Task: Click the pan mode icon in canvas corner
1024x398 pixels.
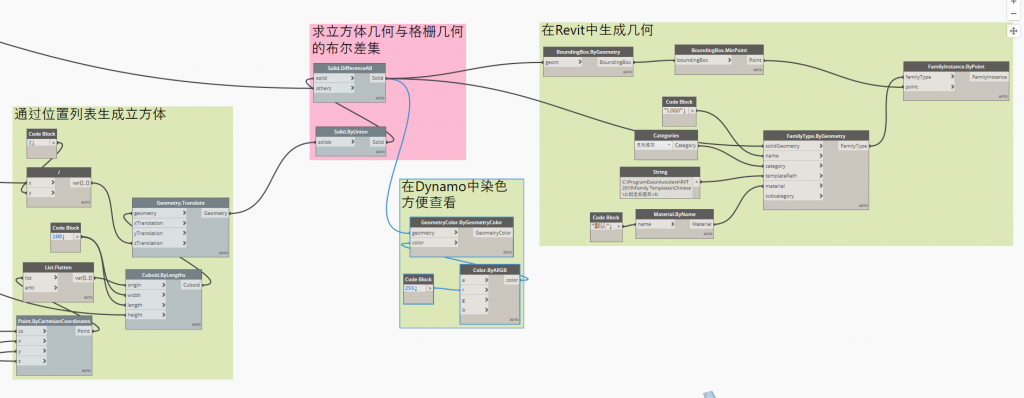Action: click(1014, 31)
